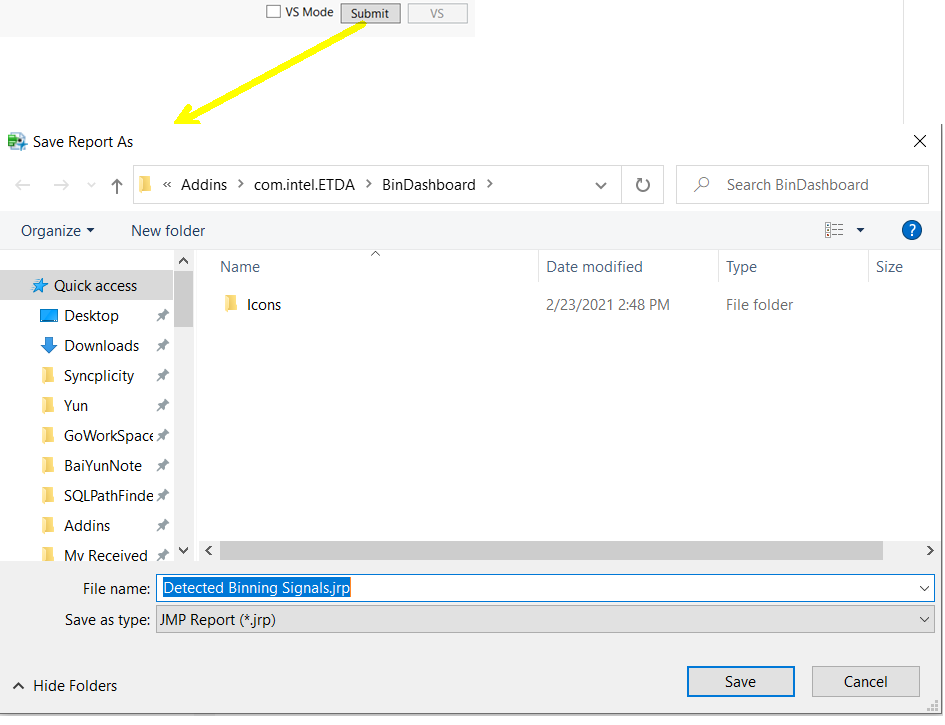
Task: Select the Icons folder
Action: tap(263, 304)
